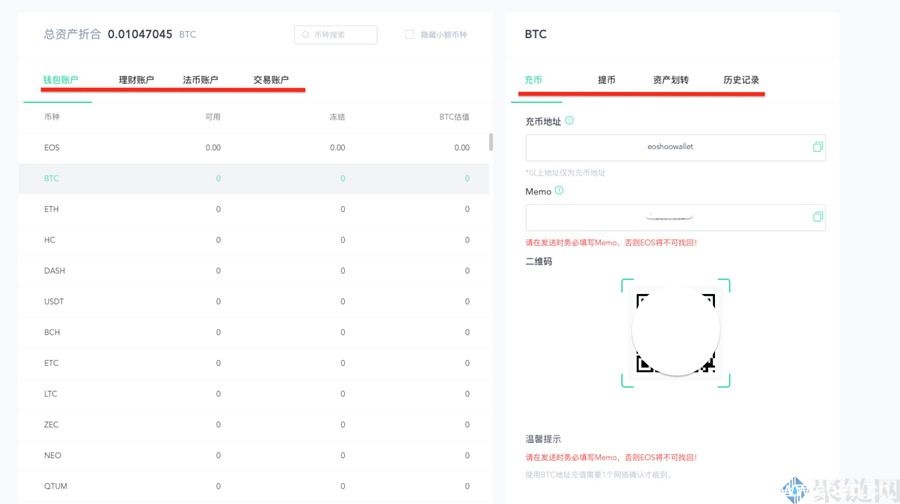Click the coin list vertical scrollbar

tap(490, 142)
